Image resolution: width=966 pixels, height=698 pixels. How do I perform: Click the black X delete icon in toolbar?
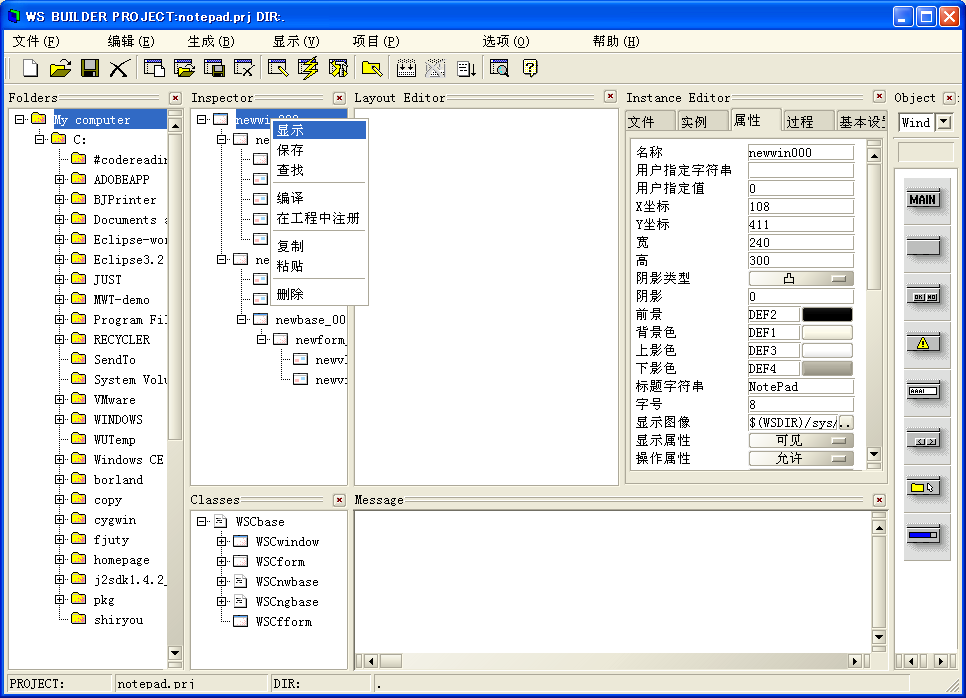tap(119, 68)
